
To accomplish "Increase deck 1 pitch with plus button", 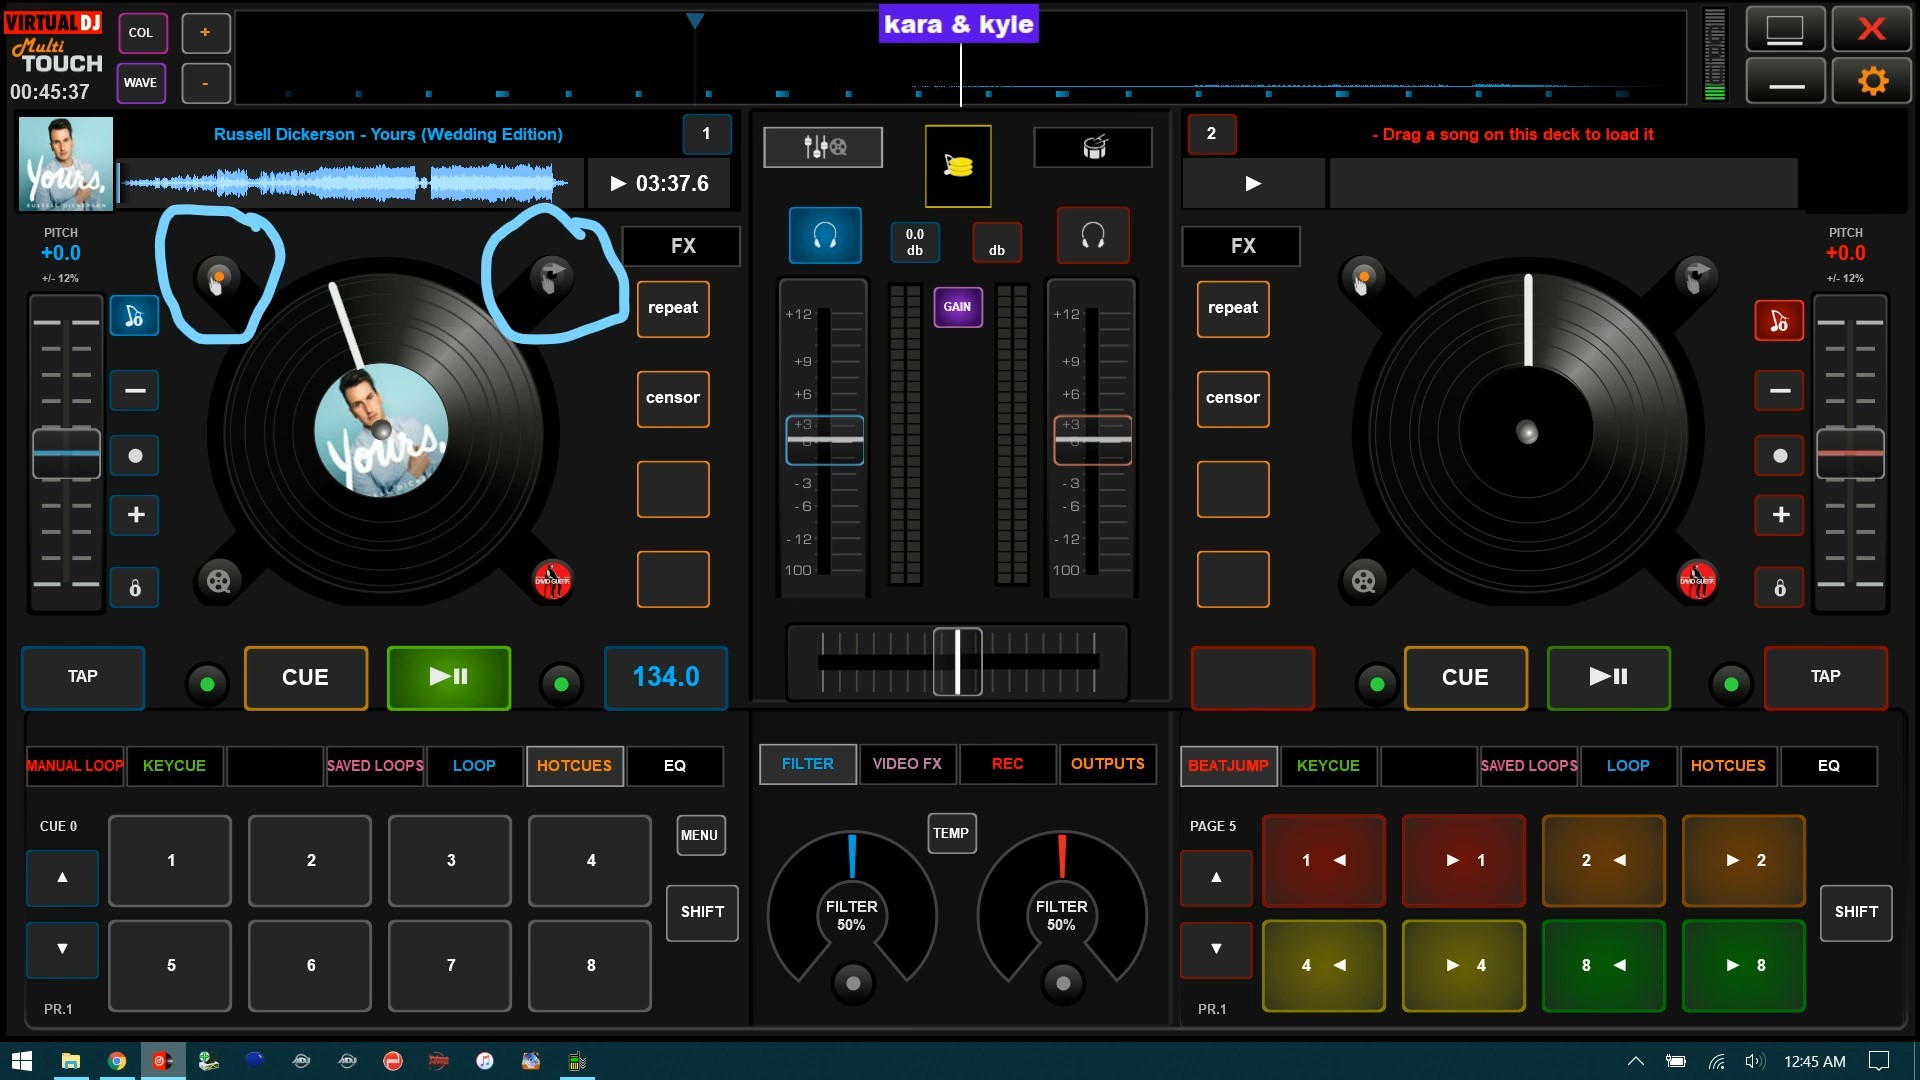I will coord(135,515).
